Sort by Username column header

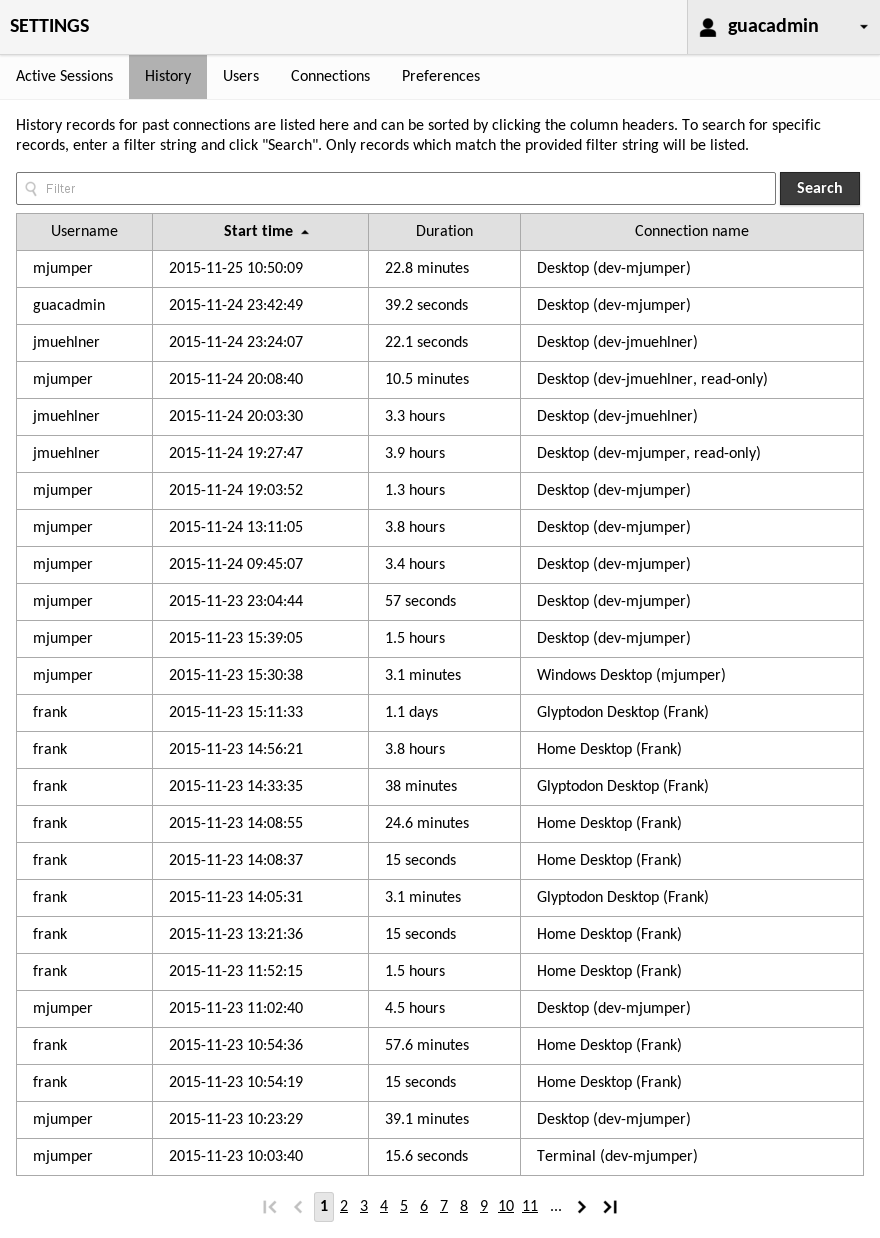click(84, 231)
